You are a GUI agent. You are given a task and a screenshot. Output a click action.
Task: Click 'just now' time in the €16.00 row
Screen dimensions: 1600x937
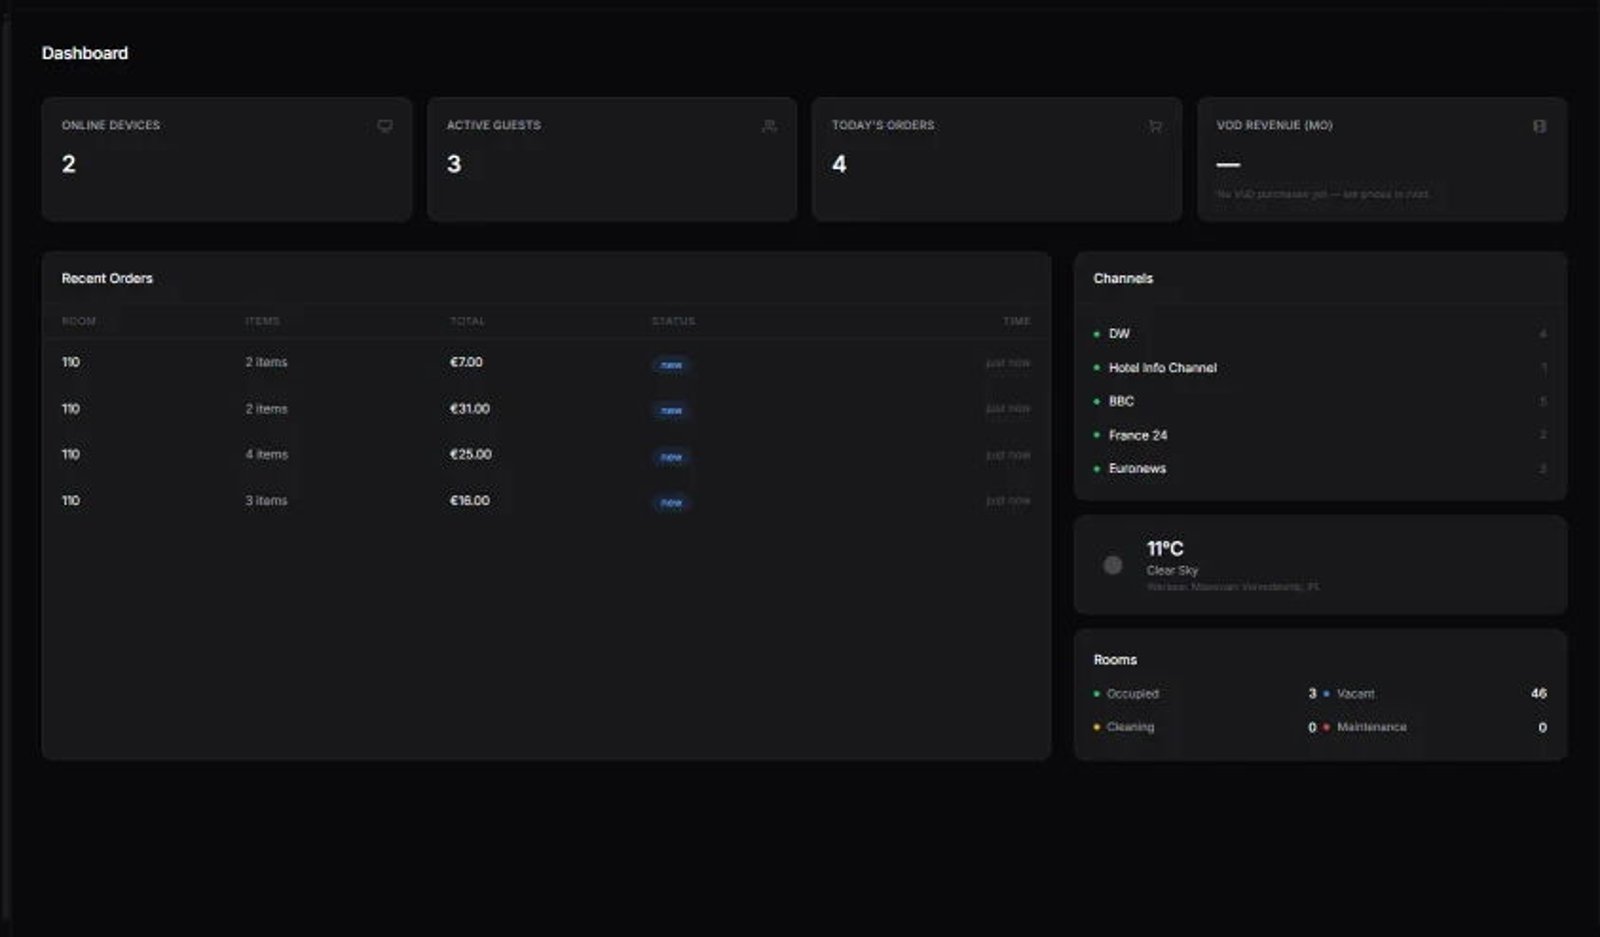1008,500
